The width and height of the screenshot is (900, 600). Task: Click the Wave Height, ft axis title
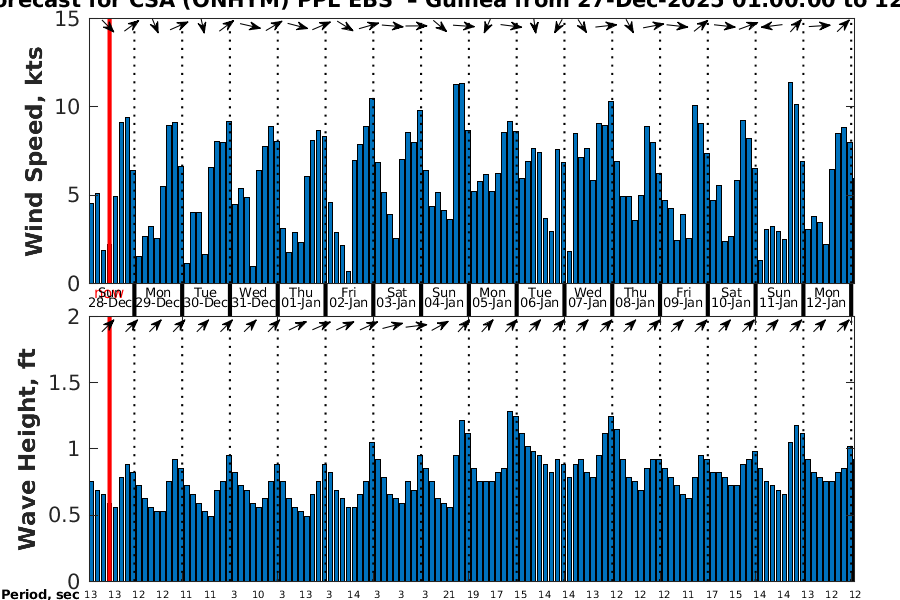pos(28,448)
